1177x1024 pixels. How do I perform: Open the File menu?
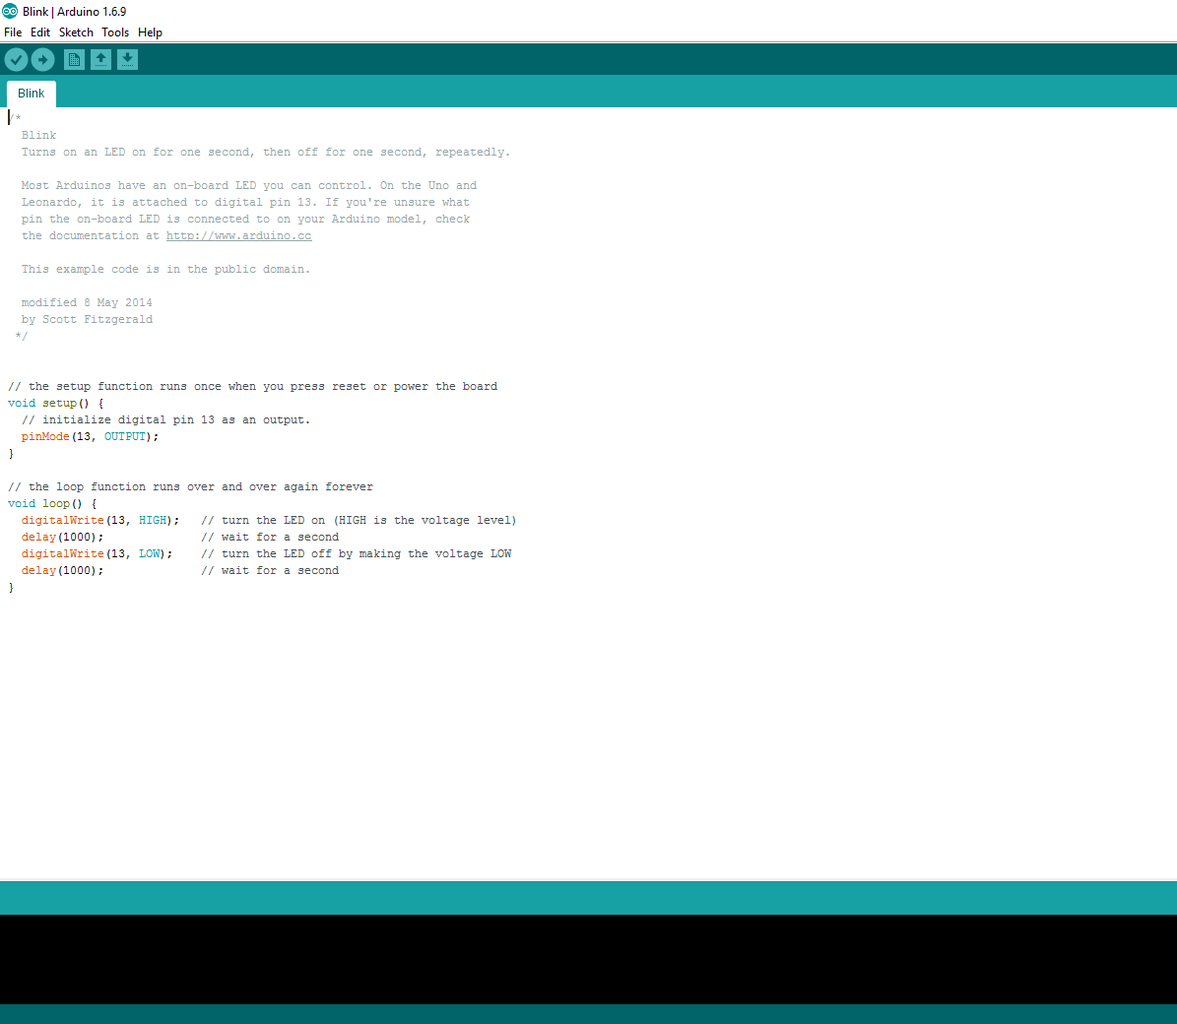[x=13, y=32]
